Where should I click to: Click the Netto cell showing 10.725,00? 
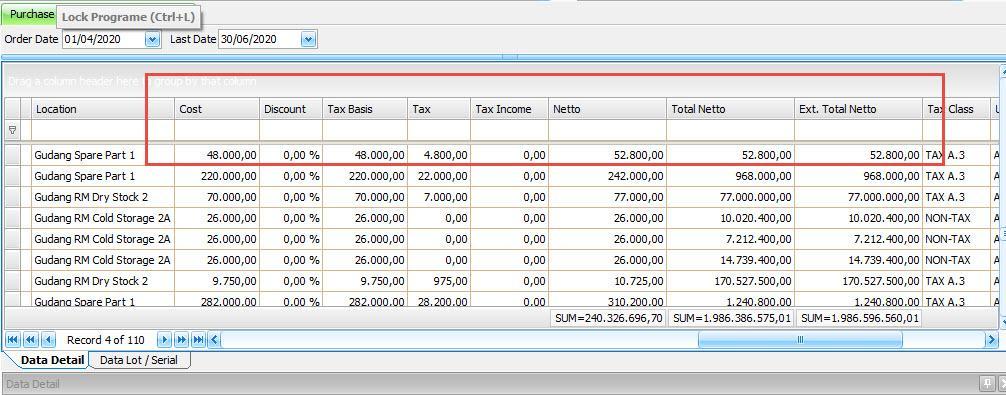[607, 281]
